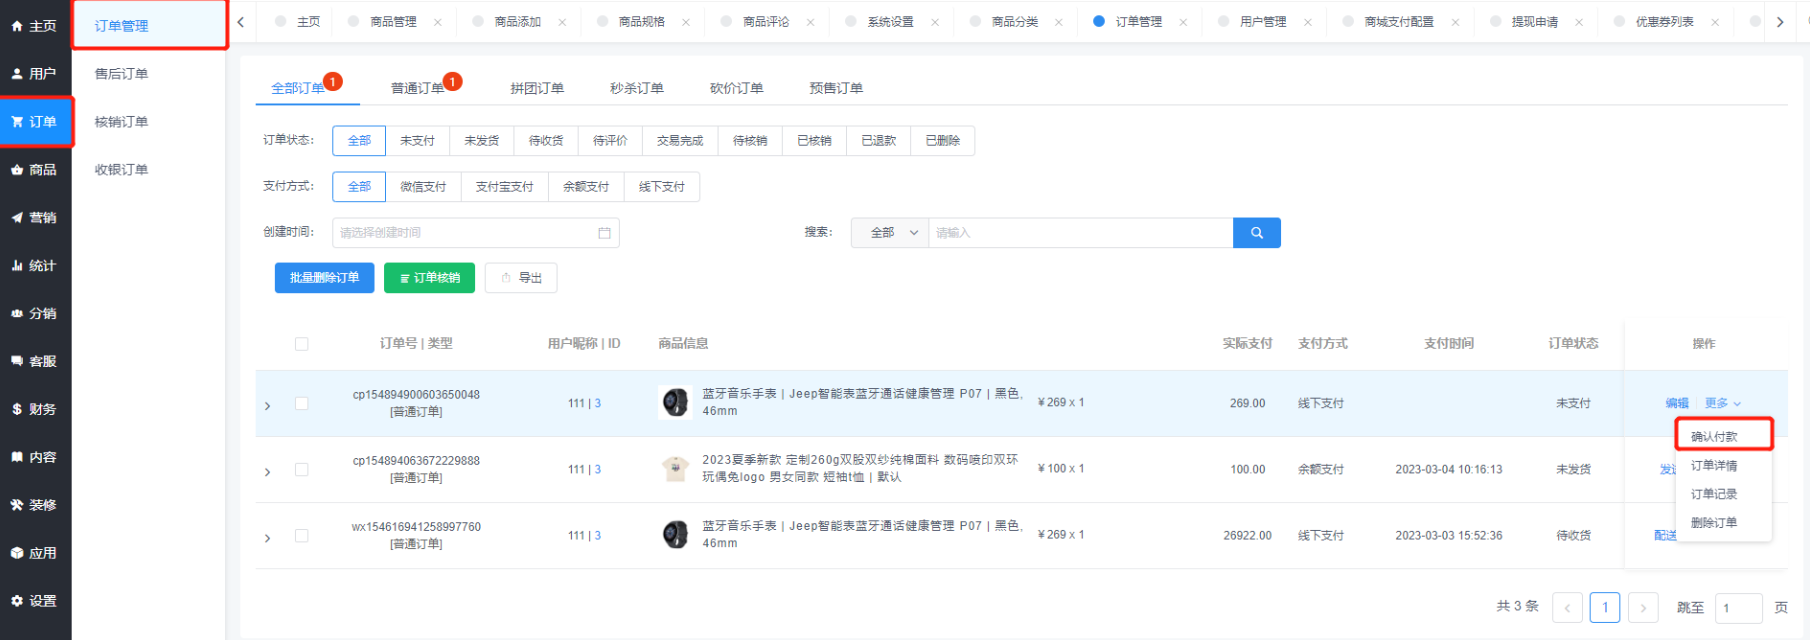Choose 确认付款 from the dropdown menu

point(1714,436)
